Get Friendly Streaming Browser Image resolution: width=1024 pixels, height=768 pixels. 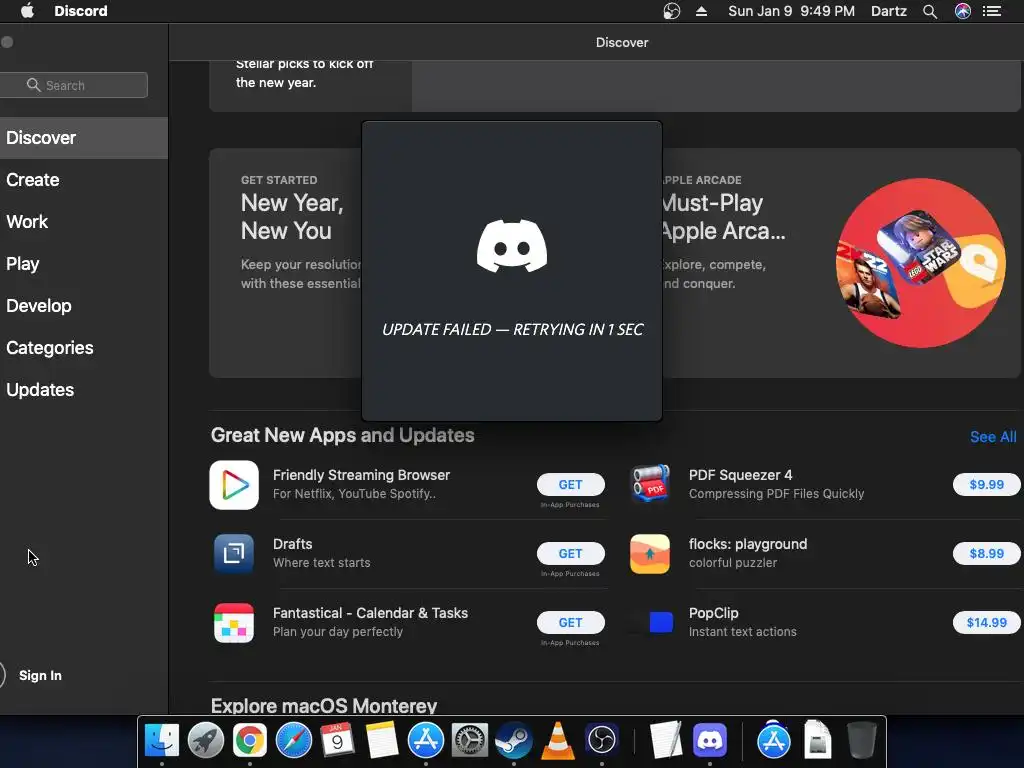pos(571,485)
